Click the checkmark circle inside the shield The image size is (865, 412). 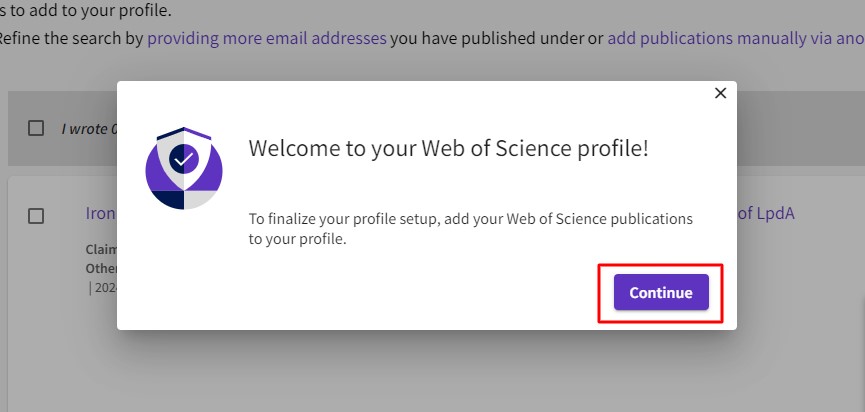tap(183, 158)
